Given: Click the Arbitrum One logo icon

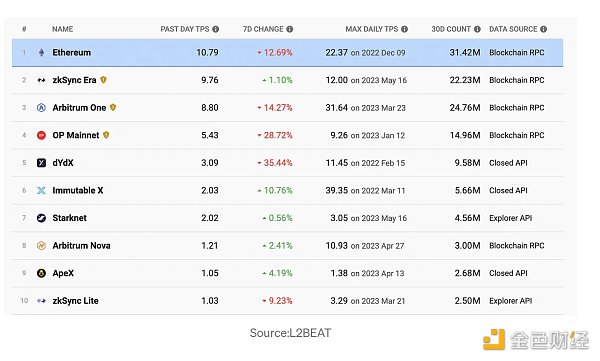Looking at the screenshot, I should 41,108.
